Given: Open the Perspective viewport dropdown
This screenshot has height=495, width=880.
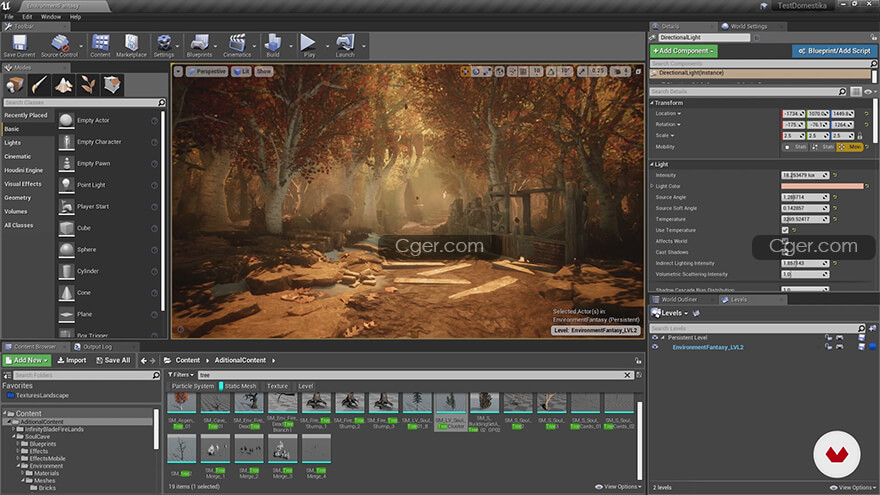Looking at the screenshot, I should click(207, 71).
